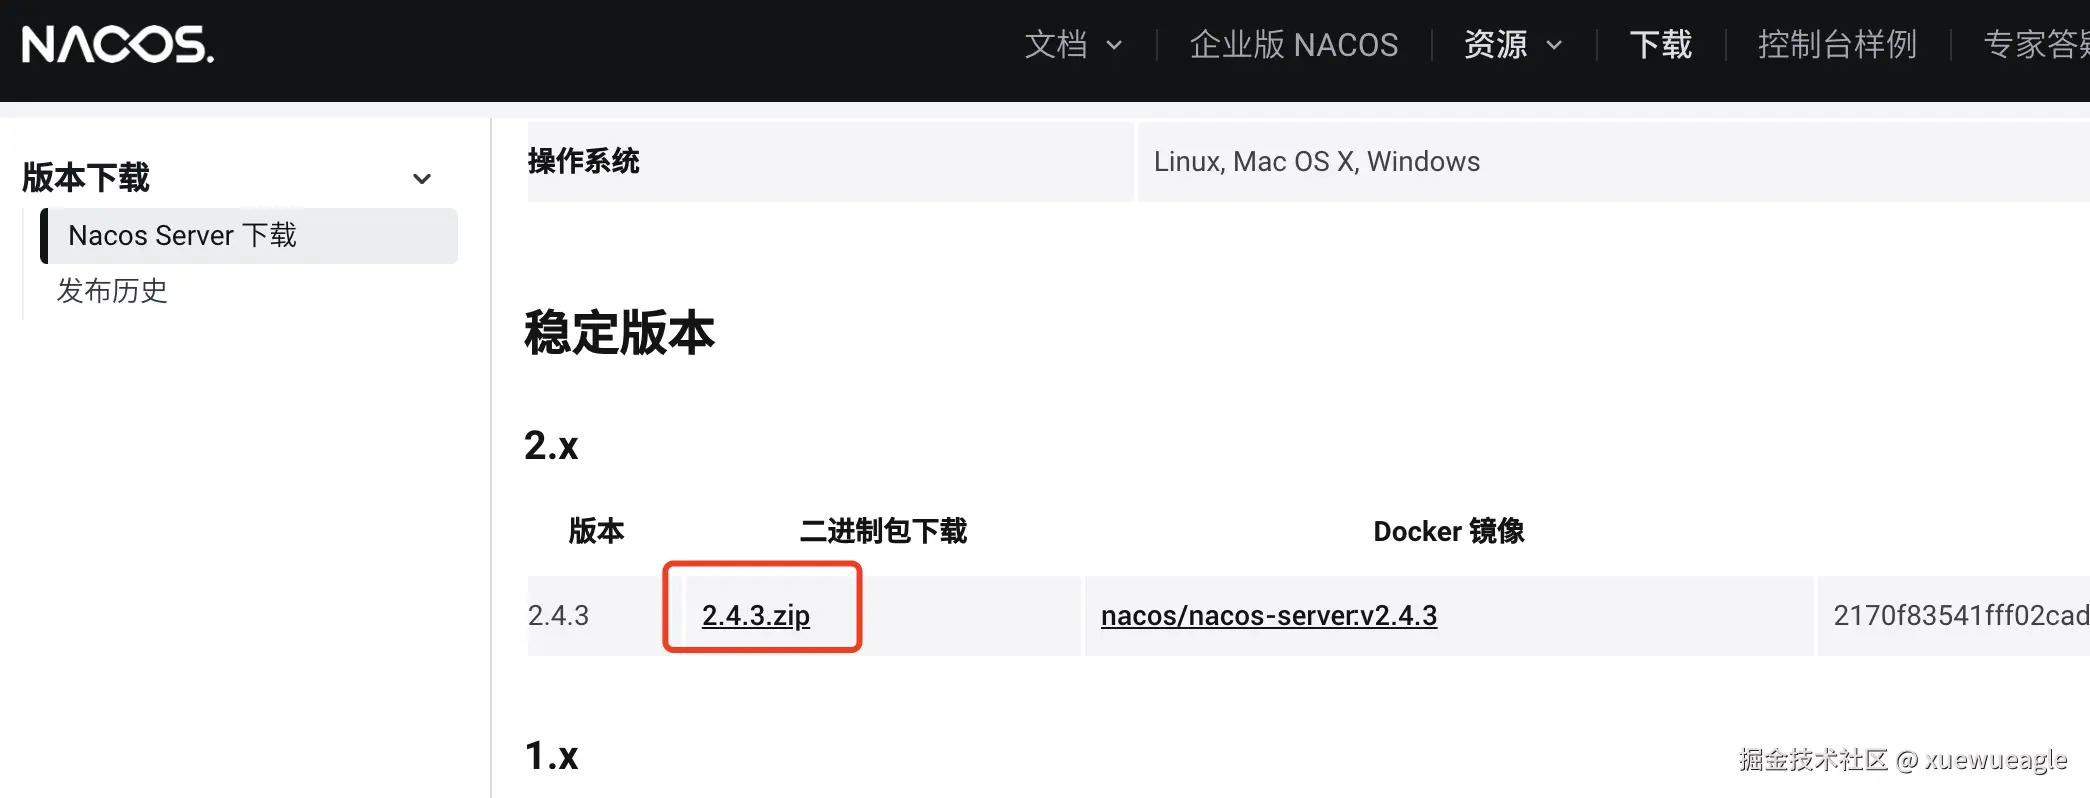Screen dimensions: 2090x798
Task: Open the 资源 navigation menu
Action: coord(1495,45)
